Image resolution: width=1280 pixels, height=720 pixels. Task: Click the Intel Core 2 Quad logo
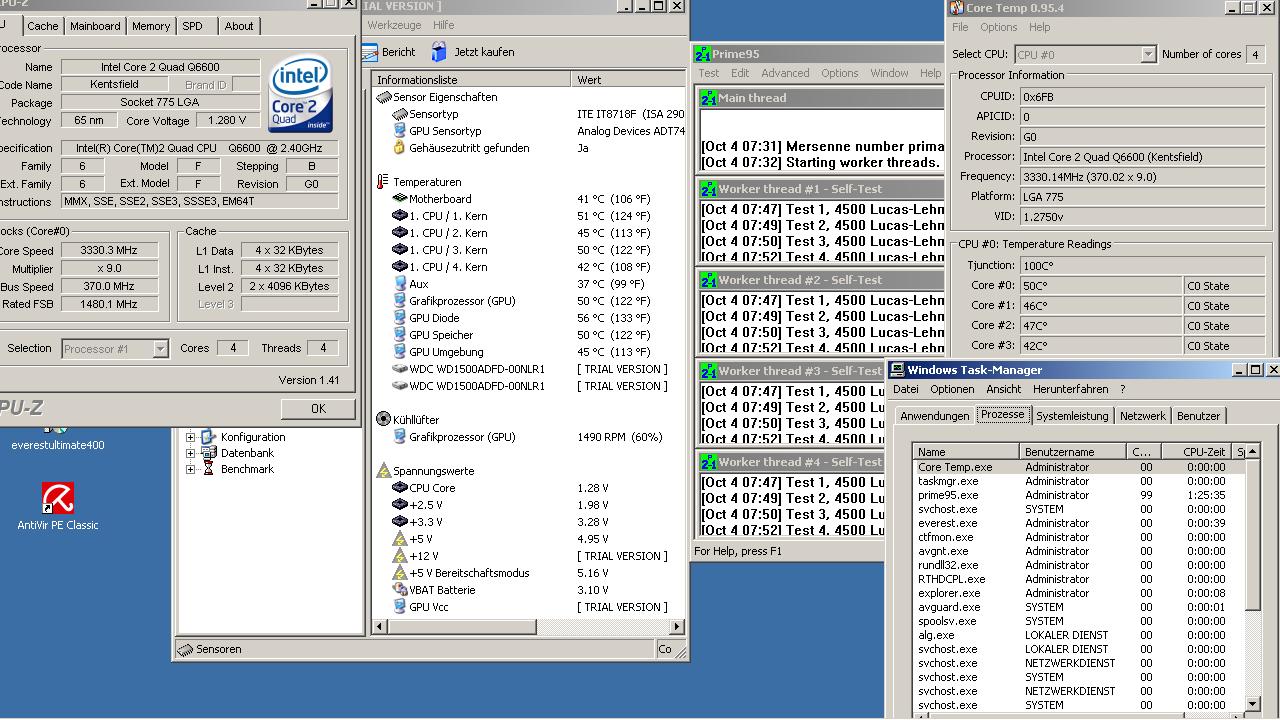300,94
